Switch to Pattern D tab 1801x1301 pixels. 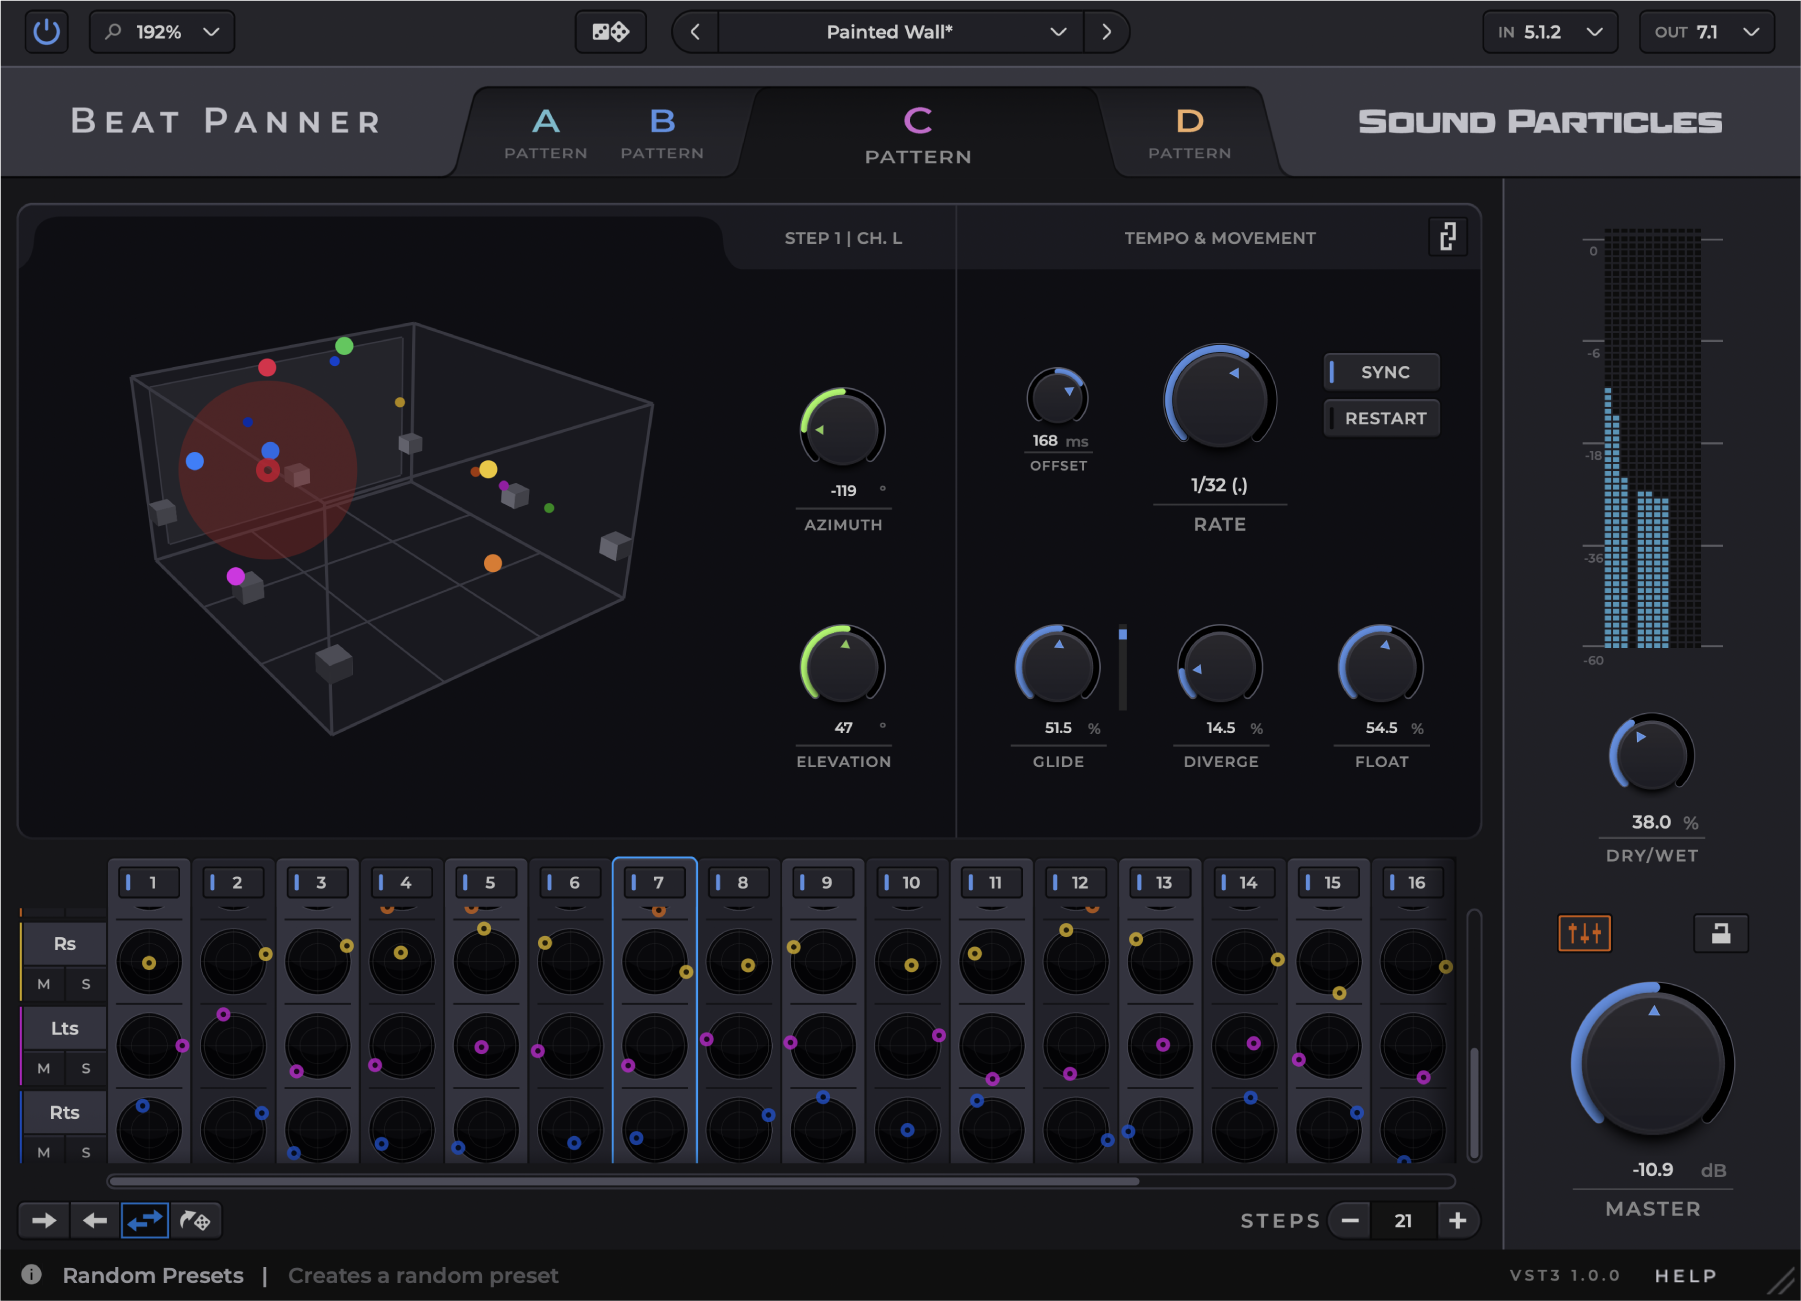point(1189,133)
